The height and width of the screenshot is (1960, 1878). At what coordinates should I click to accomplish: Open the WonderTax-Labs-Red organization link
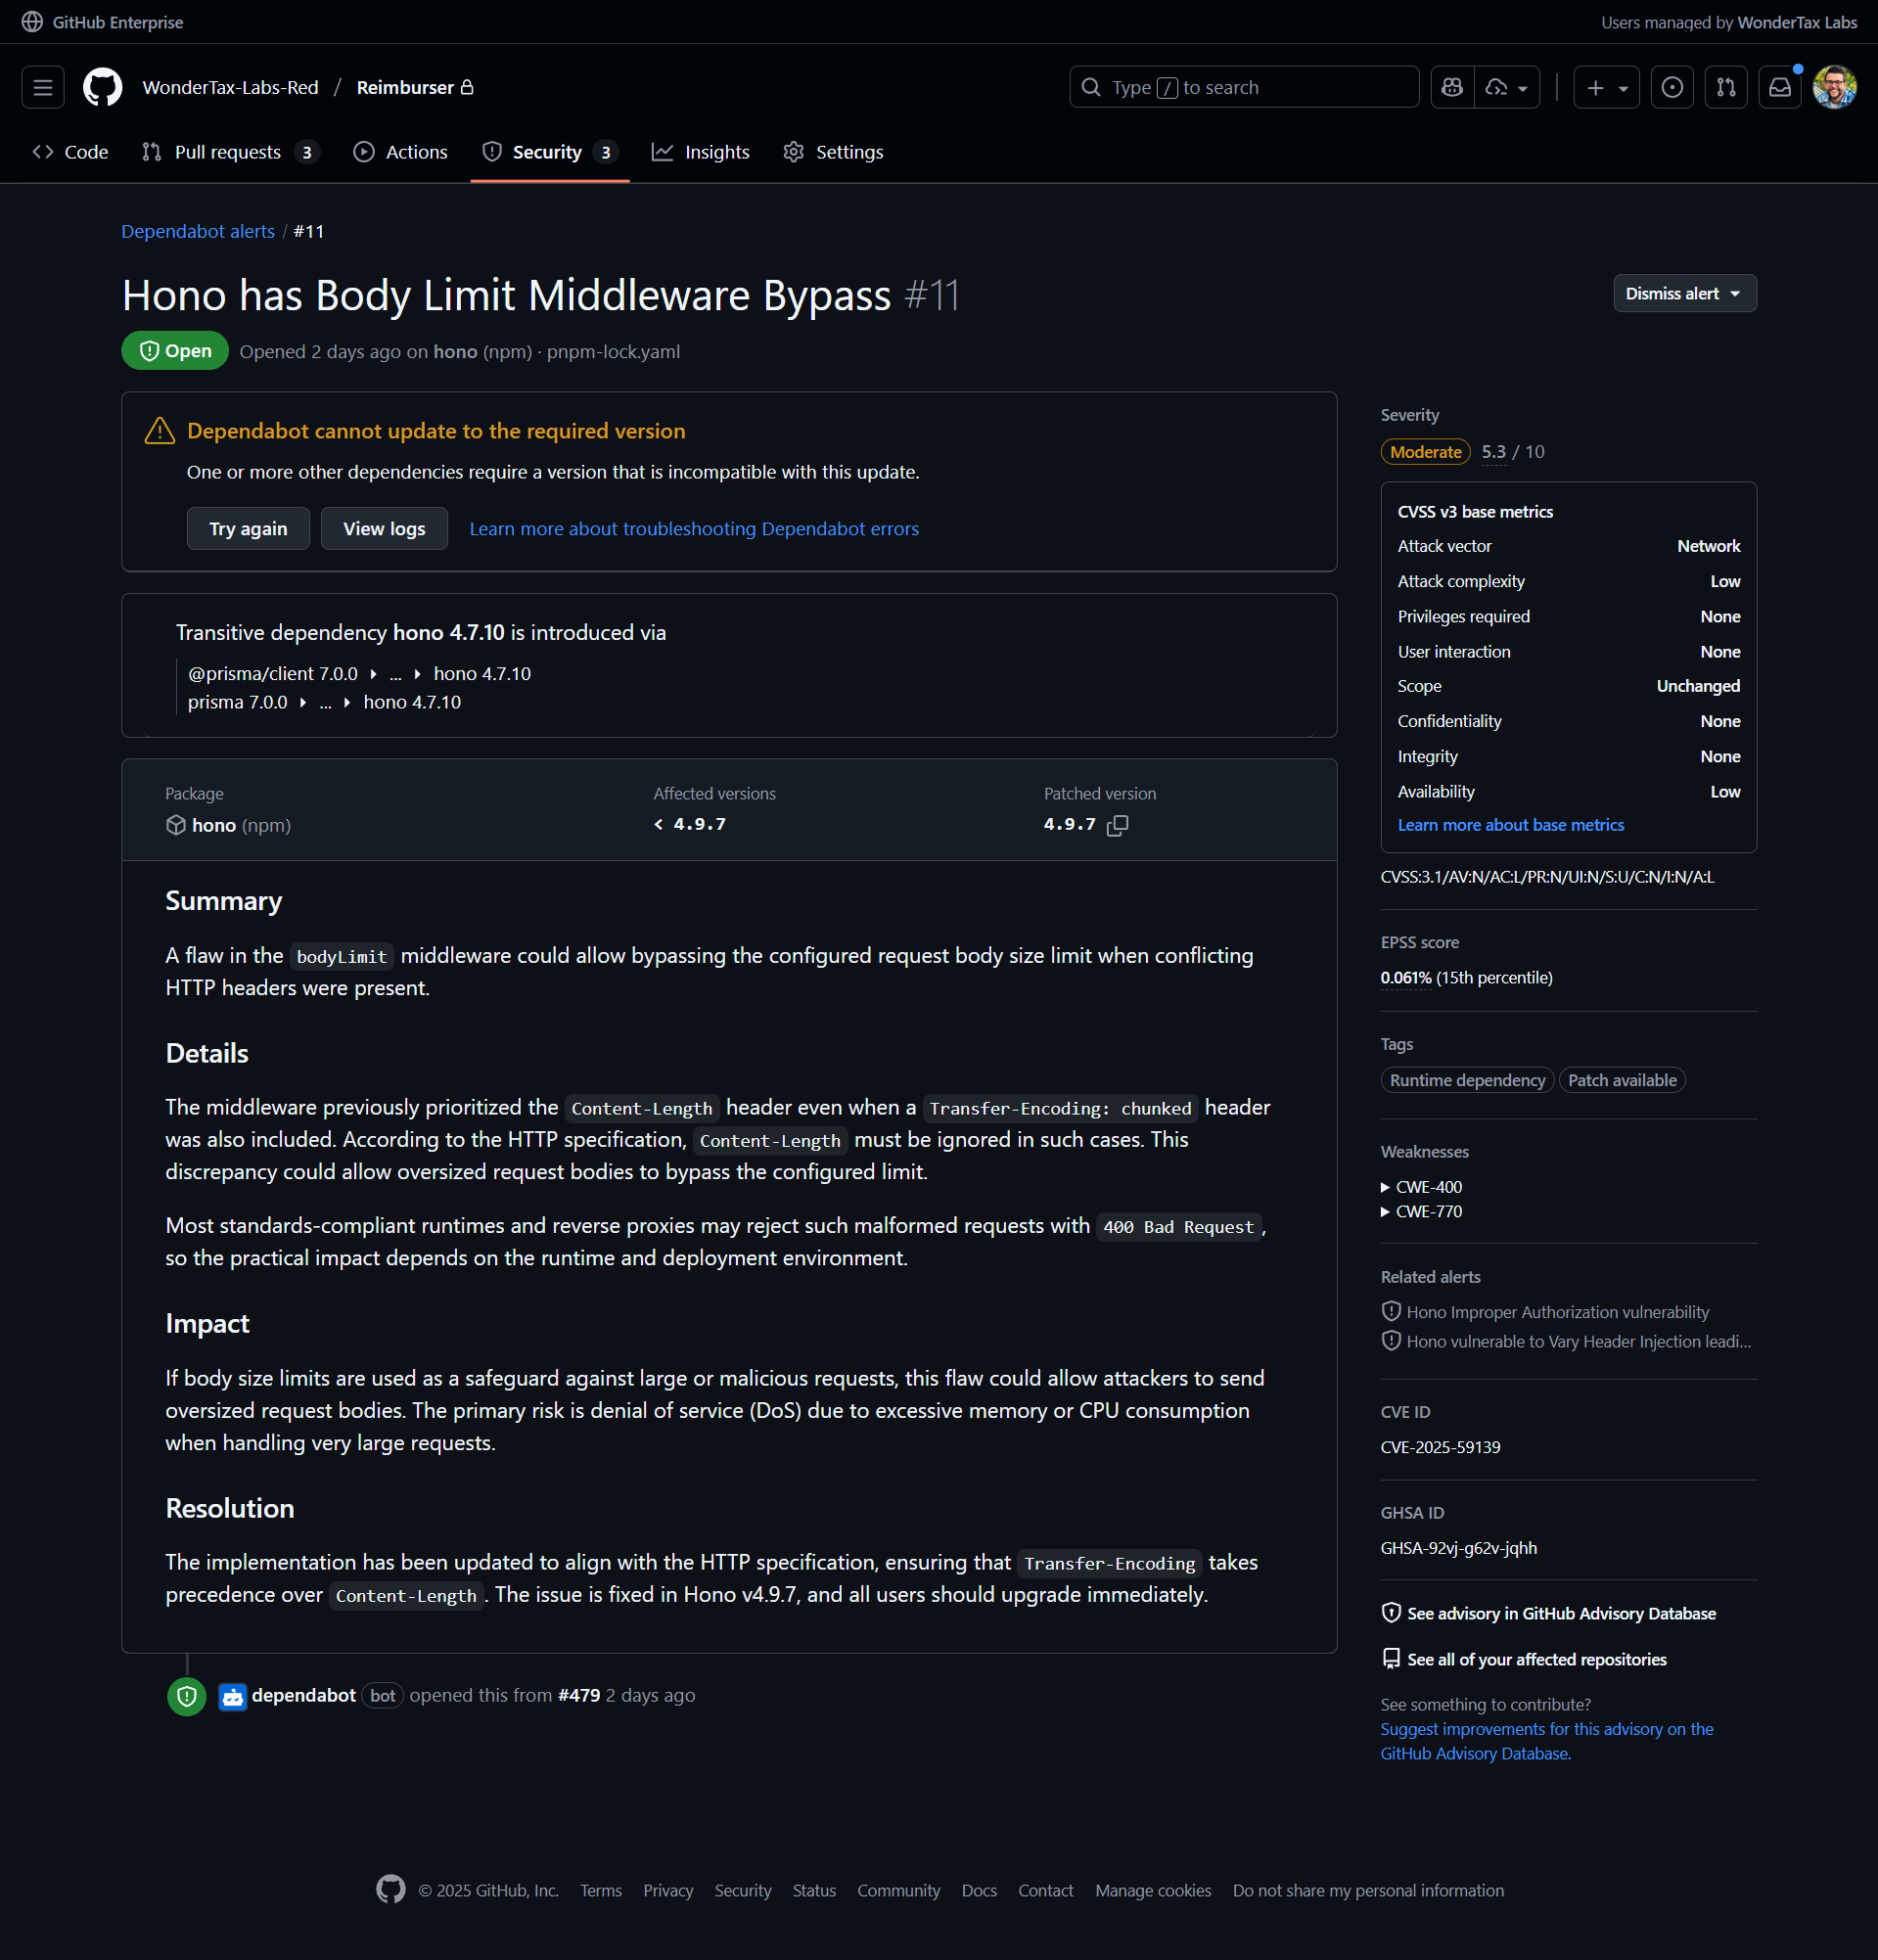tap(231, 87)
